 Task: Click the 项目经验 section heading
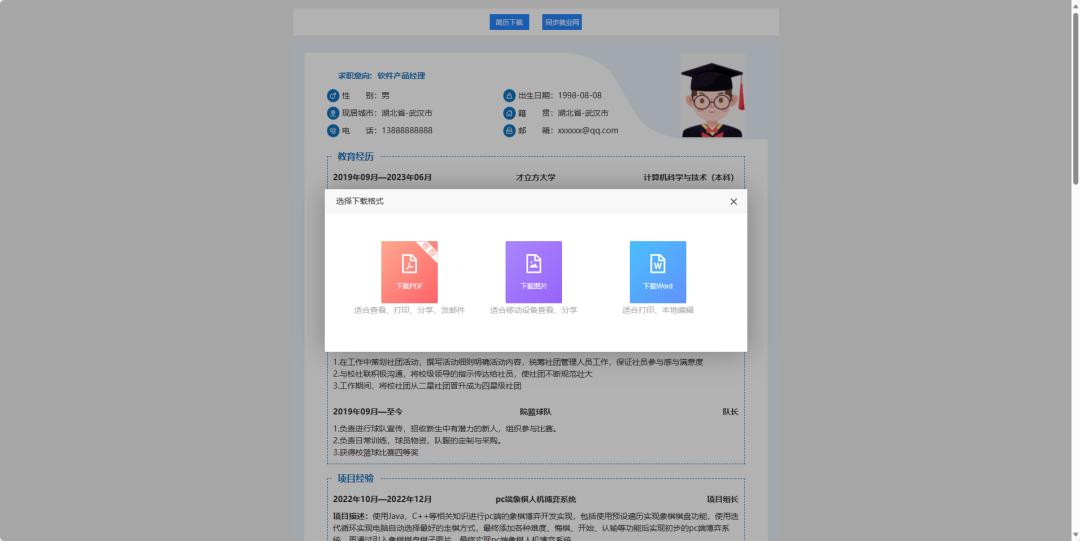coord(355,479)
